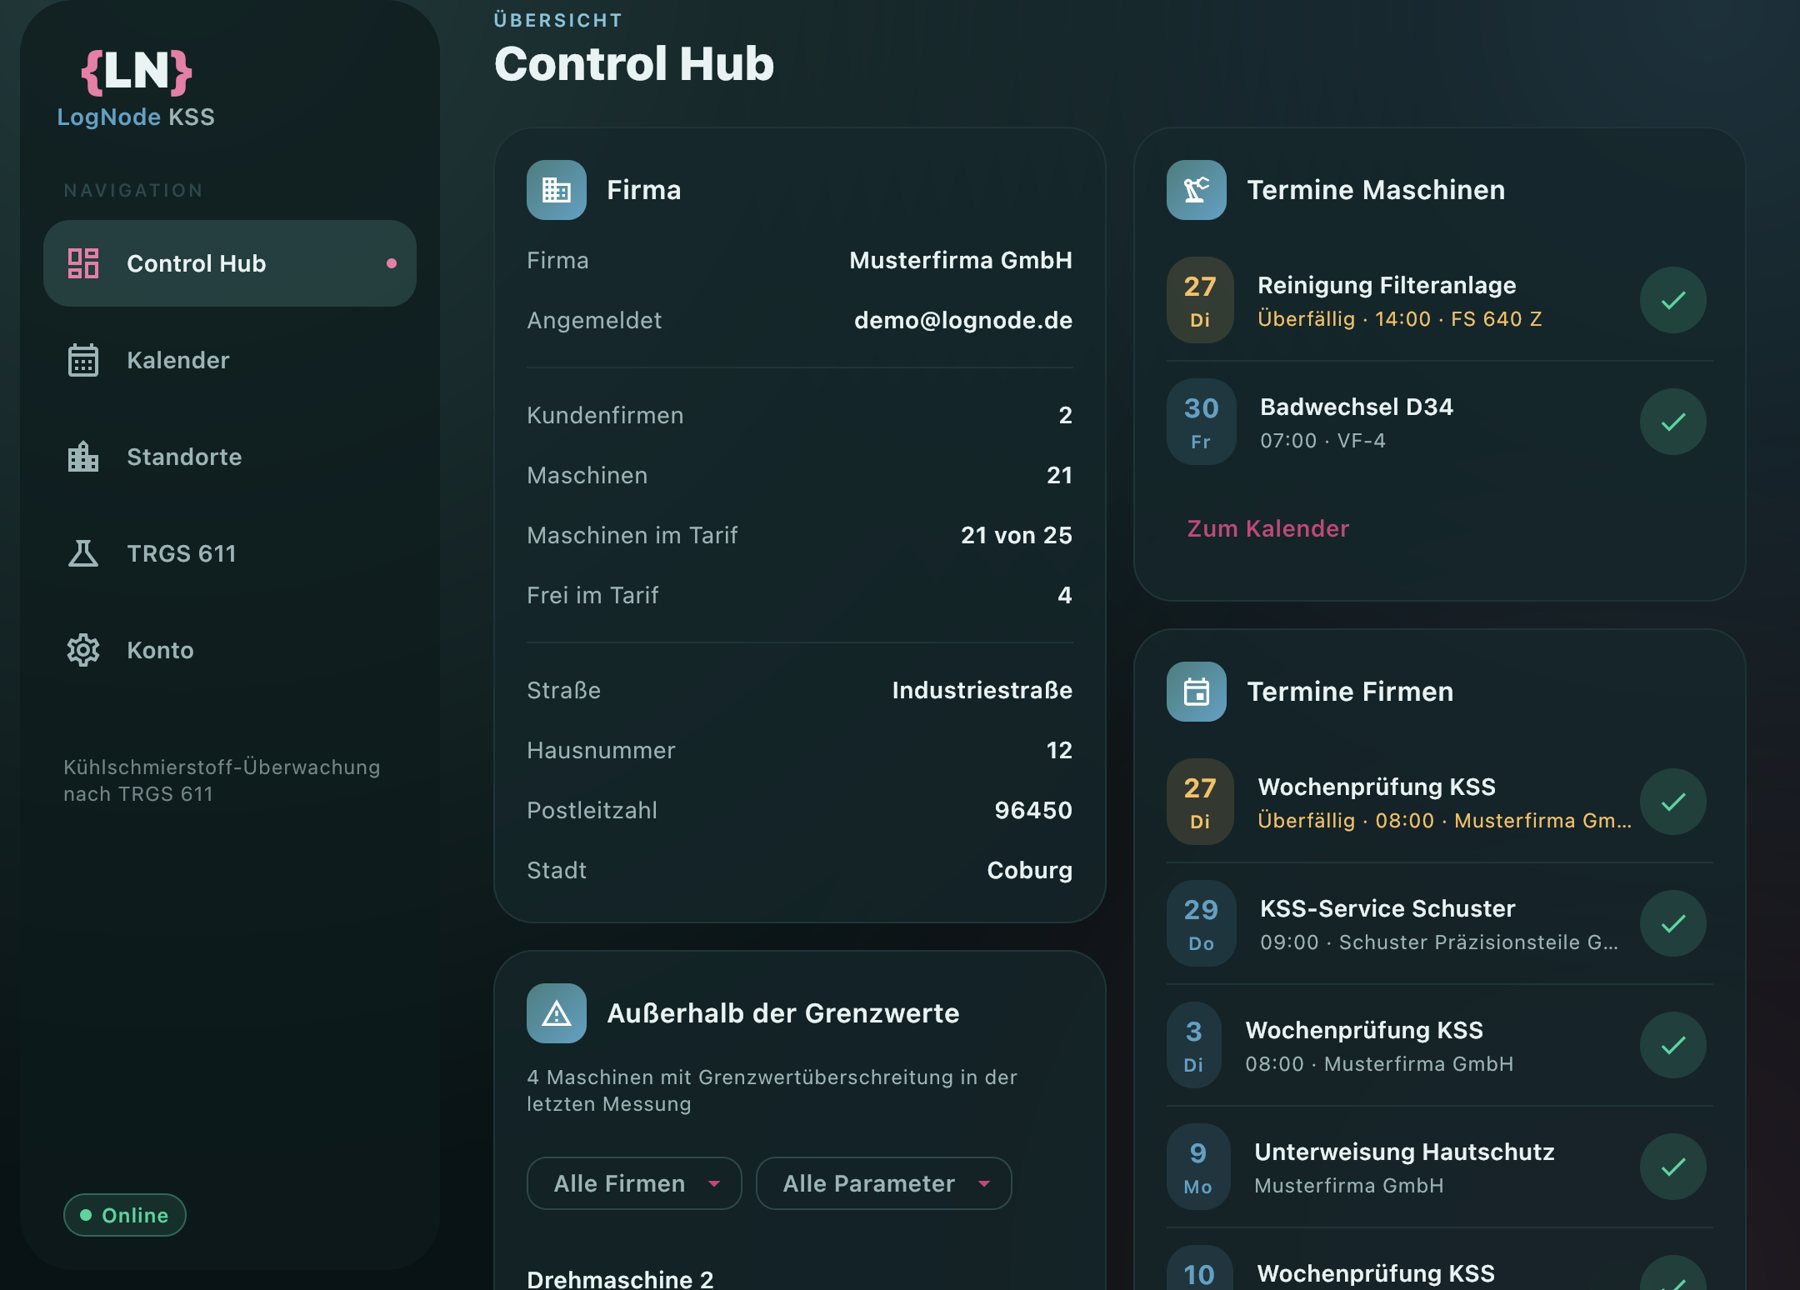Check off KSS-Service Schuster appointment
The height and width of the screenshot is (1290, 1800).
coord(1673,924)
